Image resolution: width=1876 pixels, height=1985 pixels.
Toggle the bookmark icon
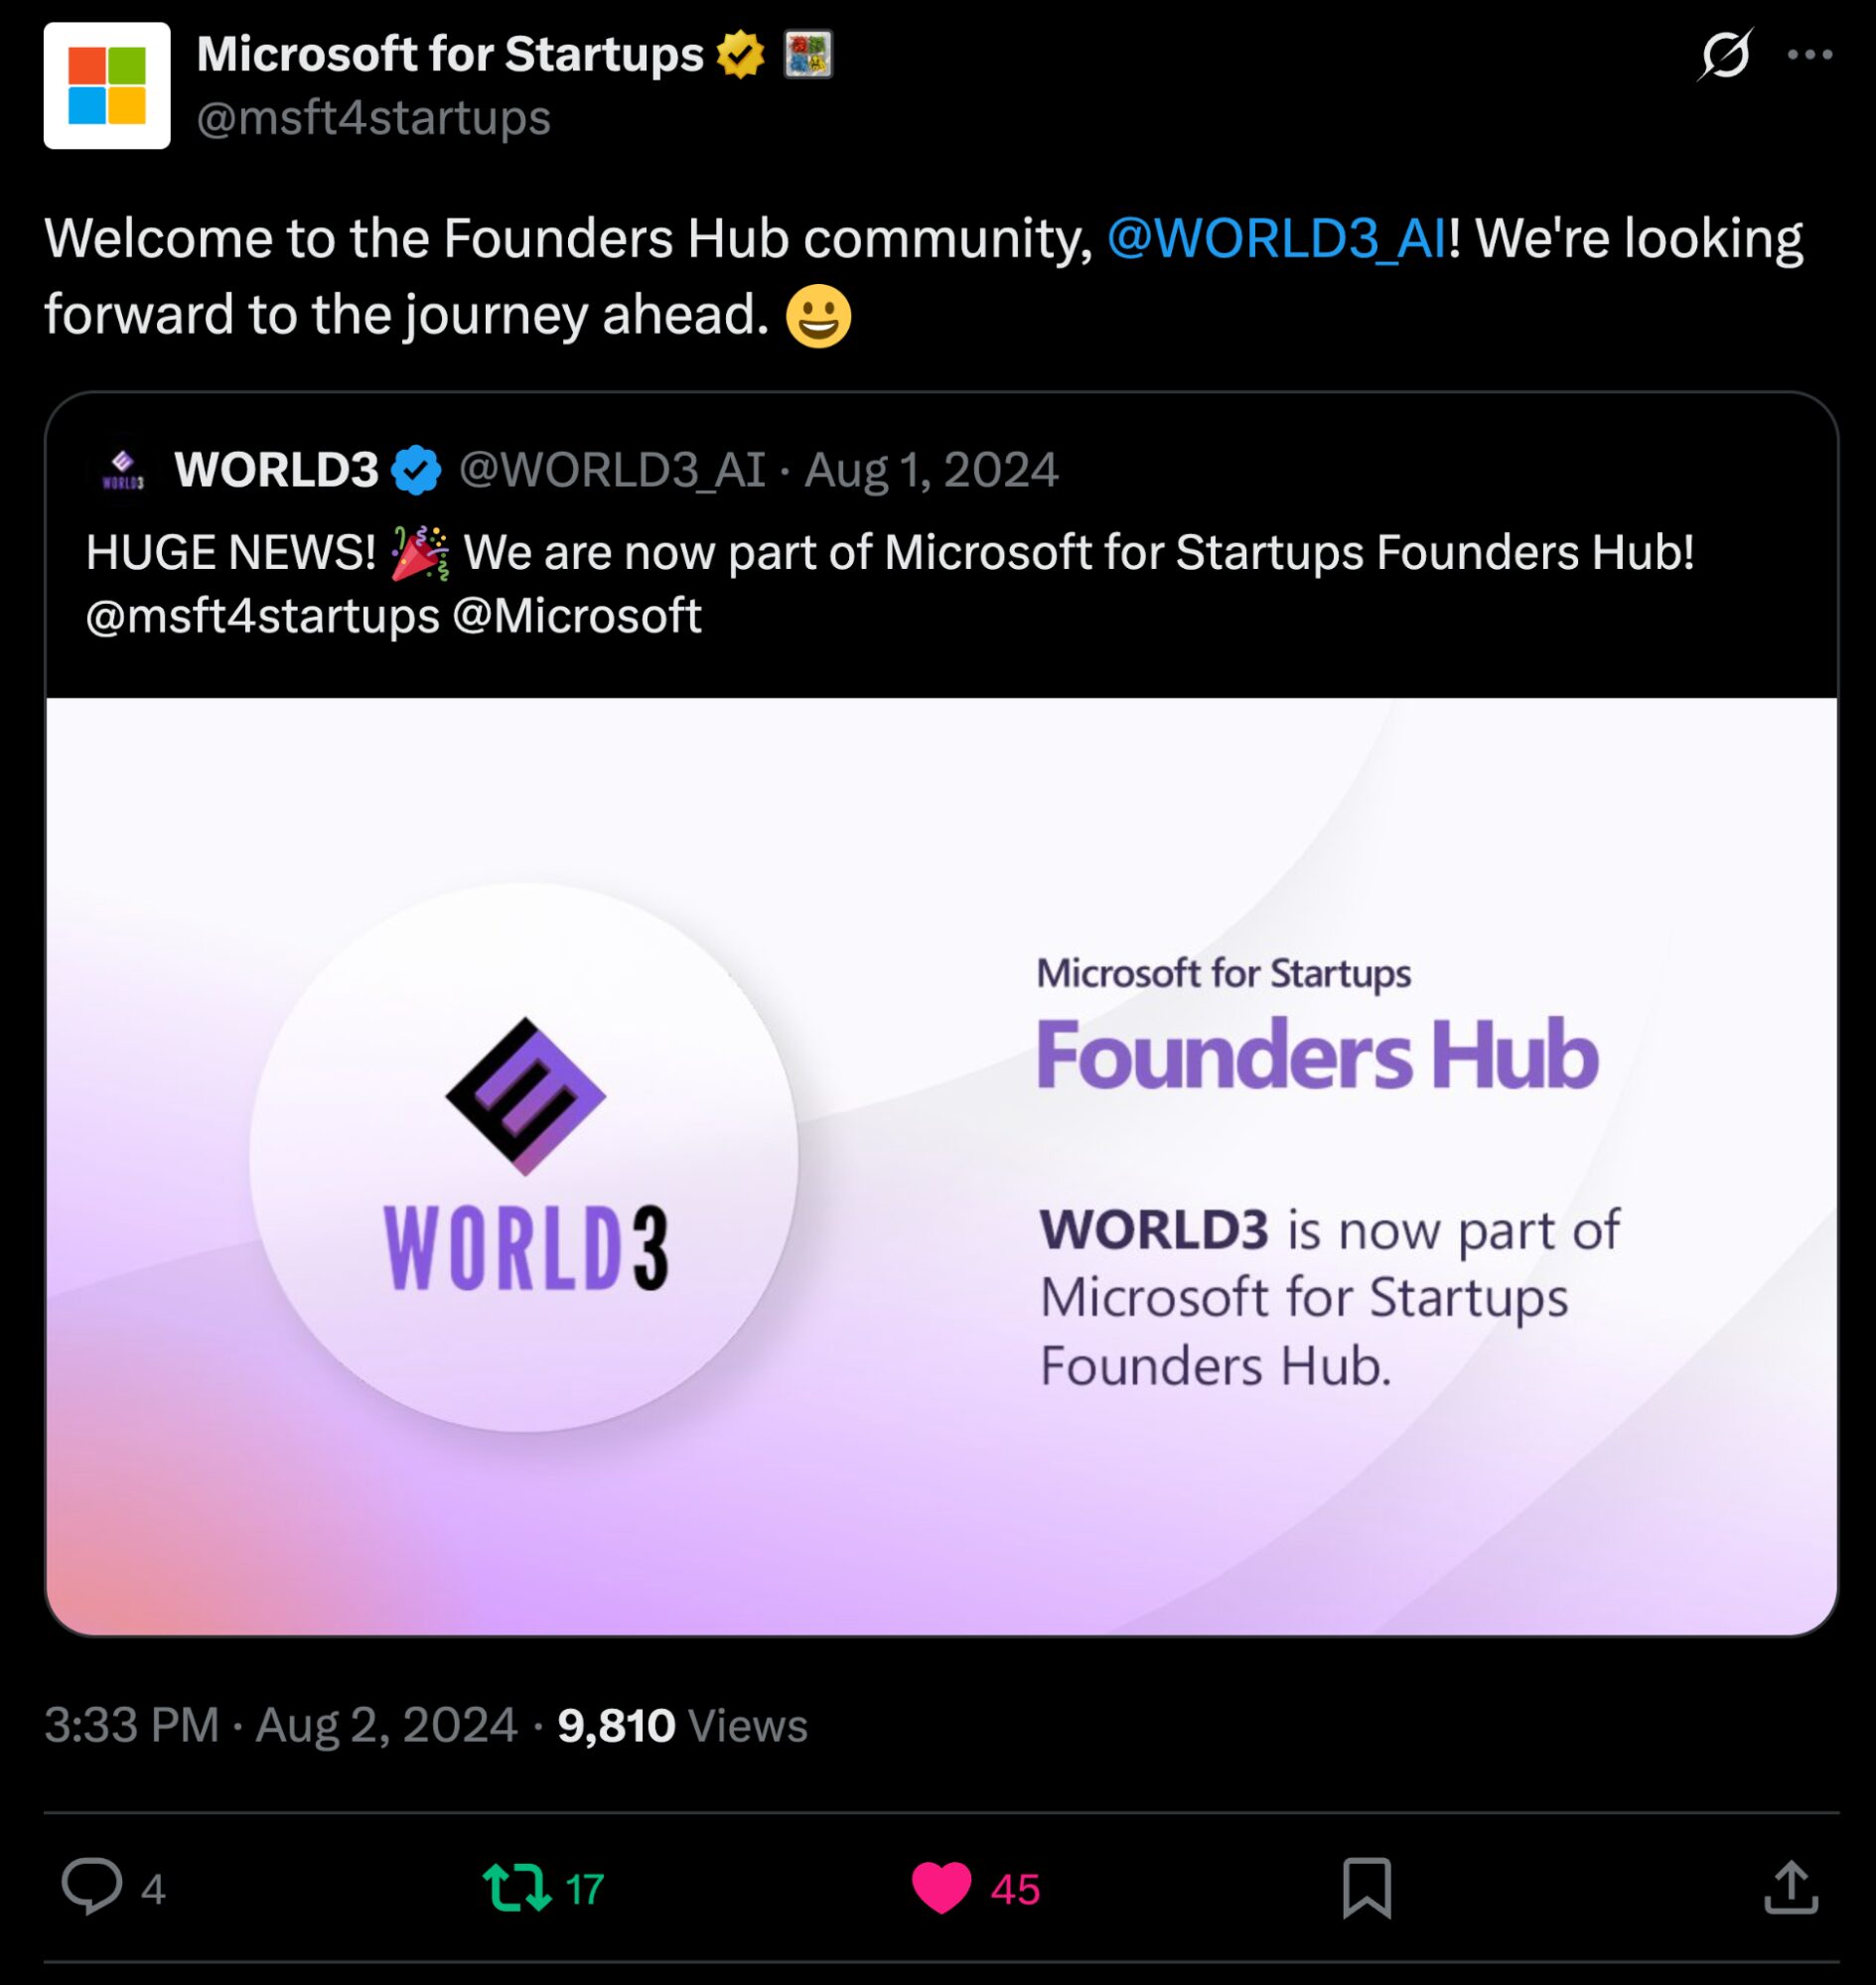coord(1366,1888)
